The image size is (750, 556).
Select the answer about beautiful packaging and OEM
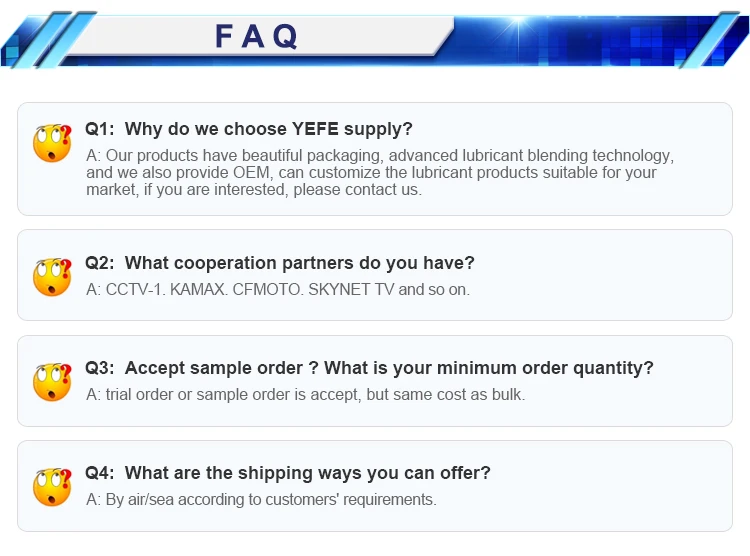pos(379,173)
